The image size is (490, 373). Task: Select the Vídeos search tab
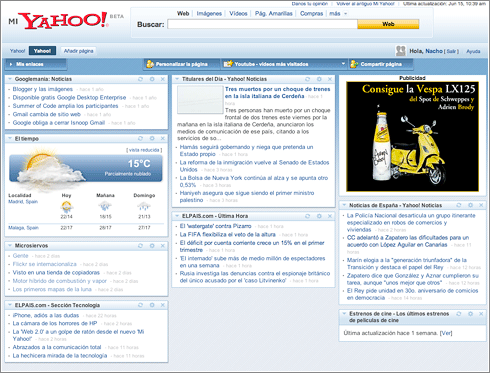tap(238, 14)
